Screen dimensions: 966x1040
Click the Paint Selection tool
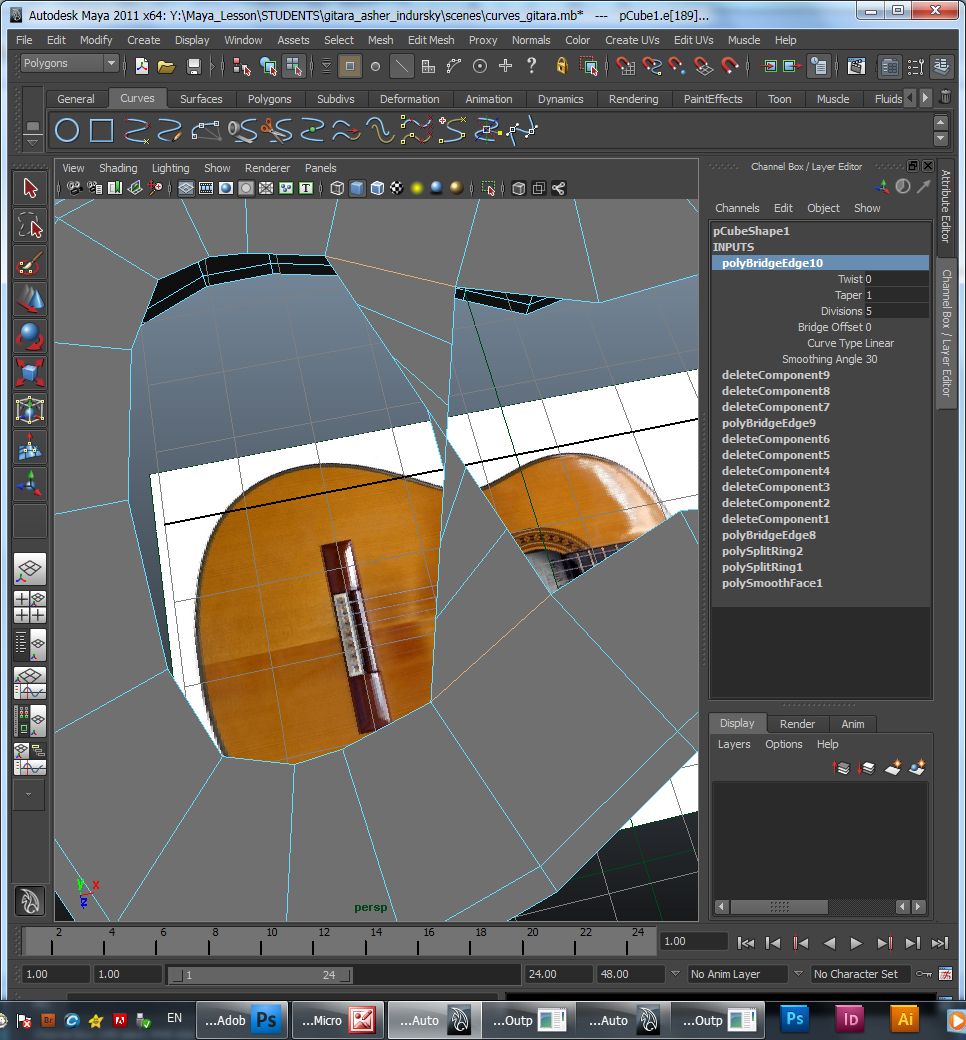click(x=30, y=263)
